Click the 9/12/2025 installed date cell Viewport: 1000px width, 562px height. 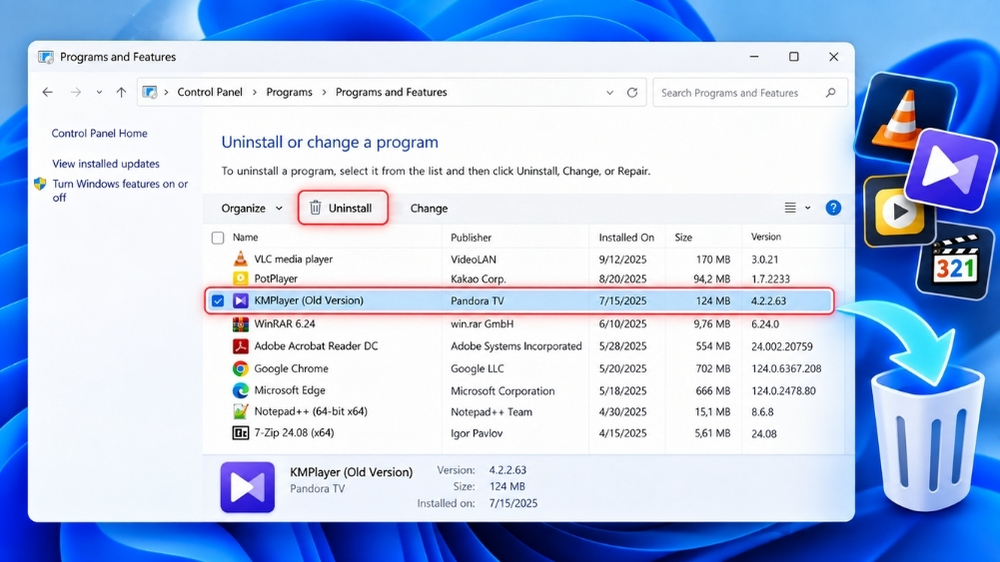622,260
